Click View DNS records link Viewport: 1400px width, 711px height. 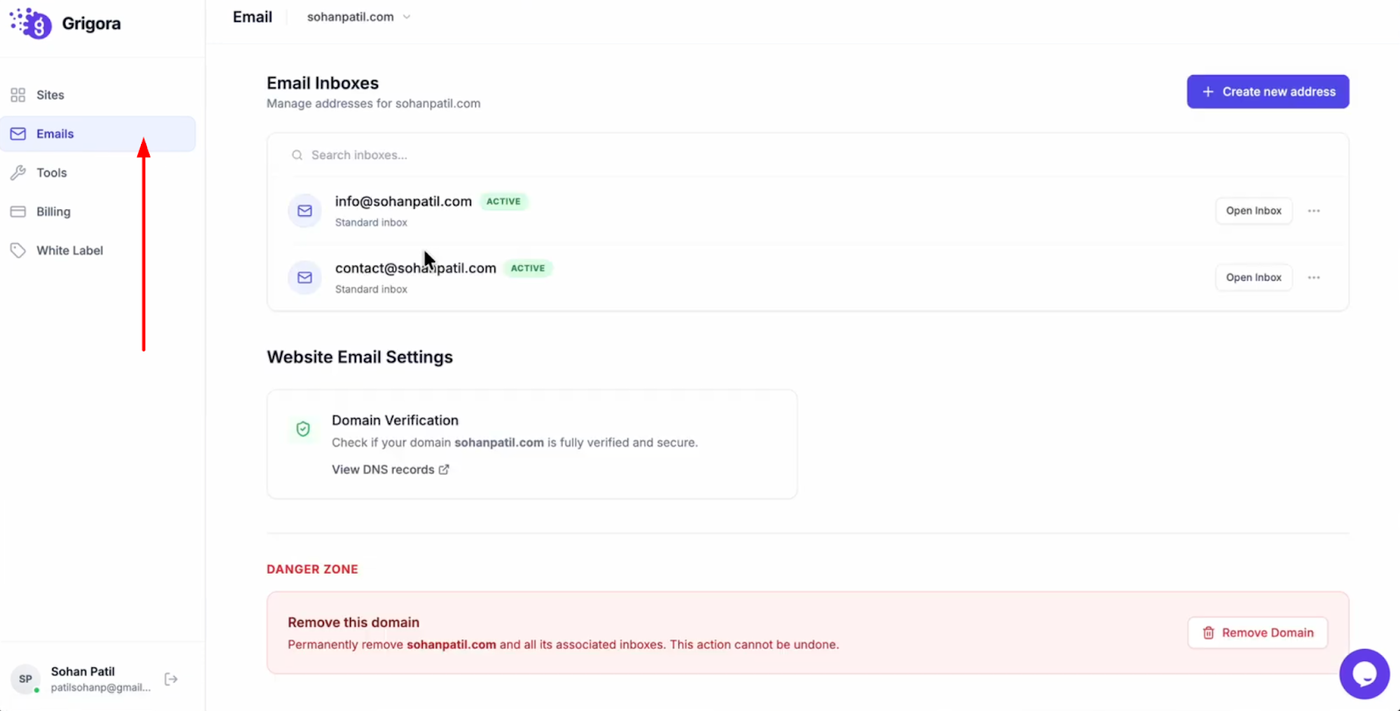390,470
